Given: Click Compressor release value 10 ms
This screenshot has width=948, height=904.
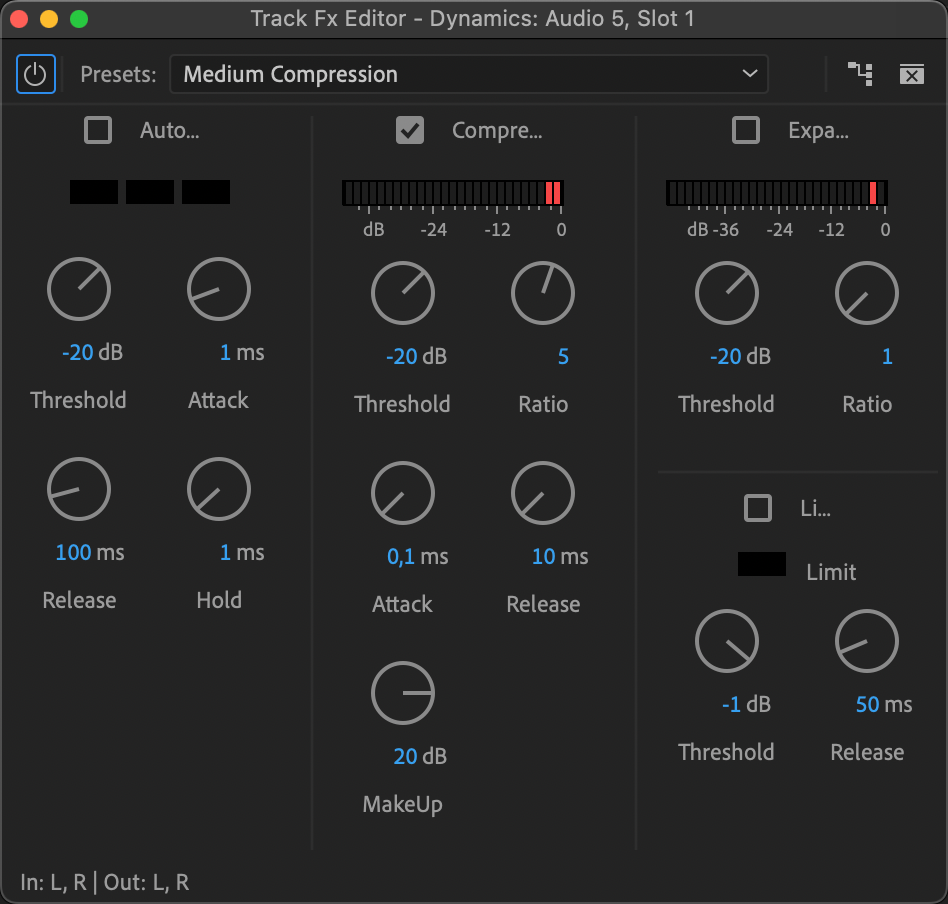Looking at the screenshot, I should [x=560, y=557].
